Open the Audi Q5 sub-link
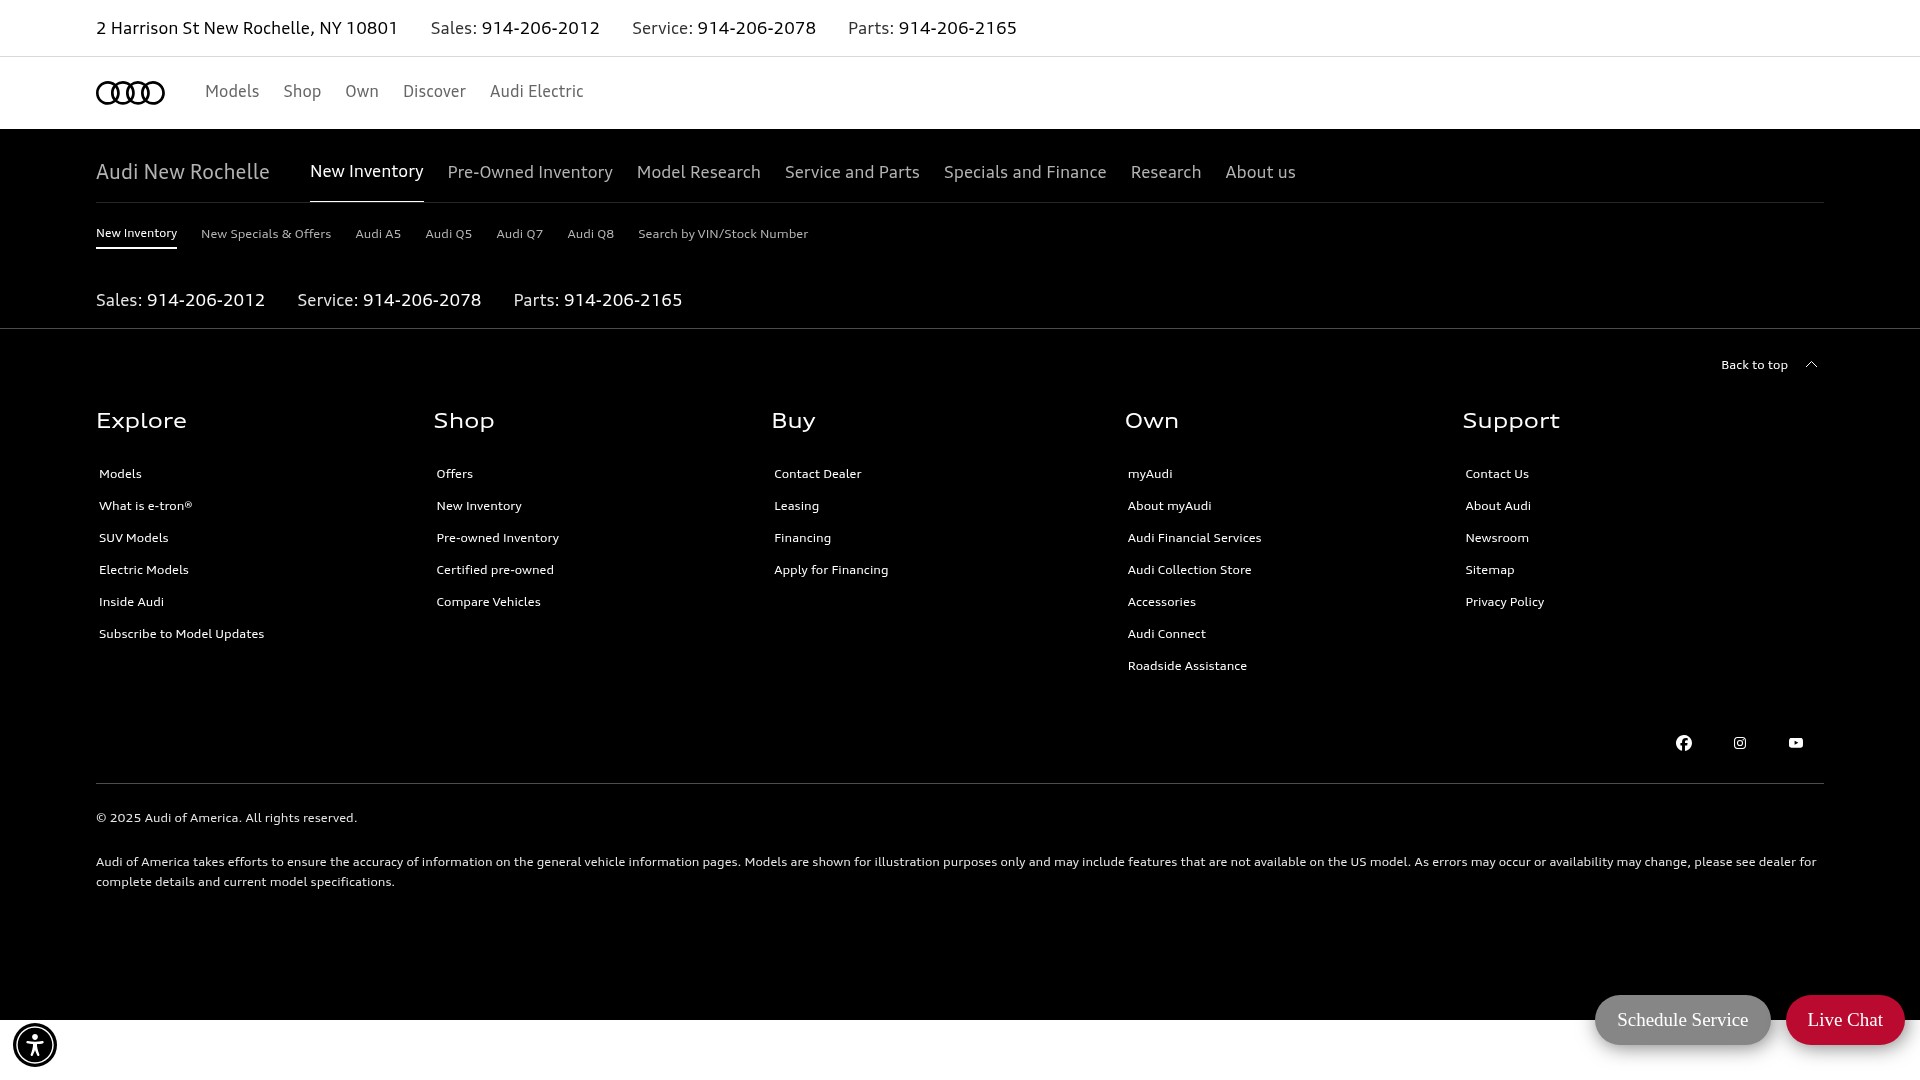This screenshot has height=1080, width=1920. pyautogui.click(x=448, y=234)
